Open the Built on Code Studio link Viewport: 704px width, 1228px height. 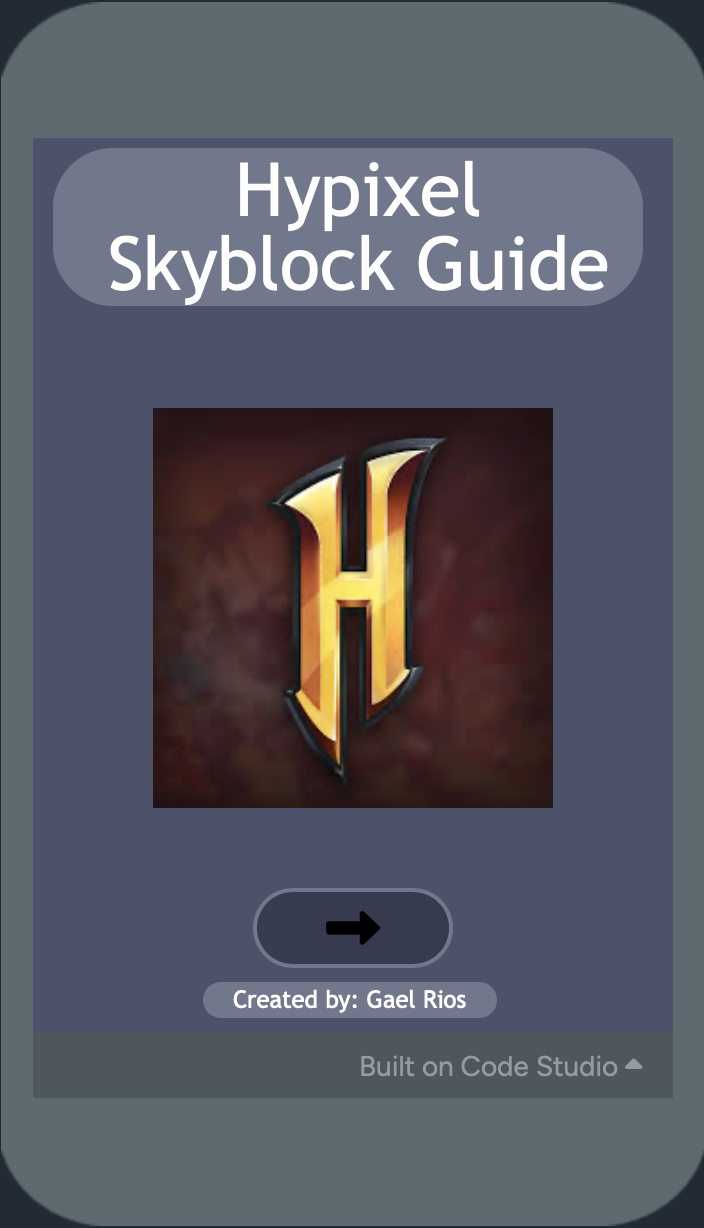pyautogui.click(x=488, y=1066)
